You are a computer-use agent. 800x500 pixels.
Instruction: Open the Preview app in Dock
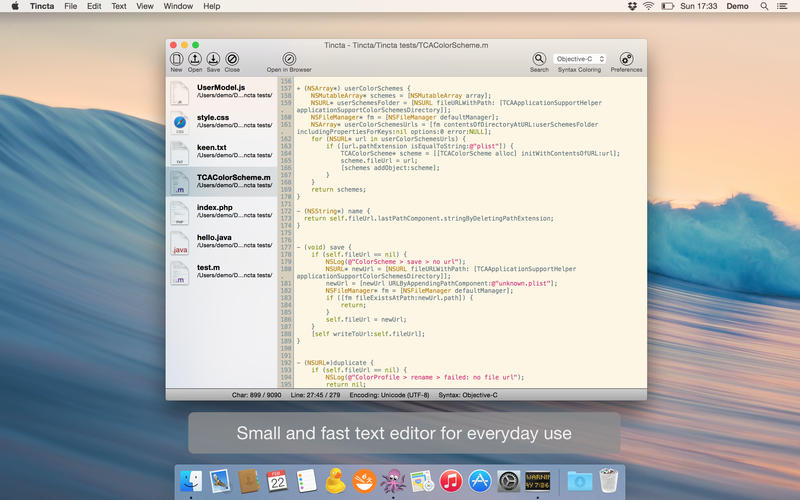pyautogui.click(x=422, y=481)
